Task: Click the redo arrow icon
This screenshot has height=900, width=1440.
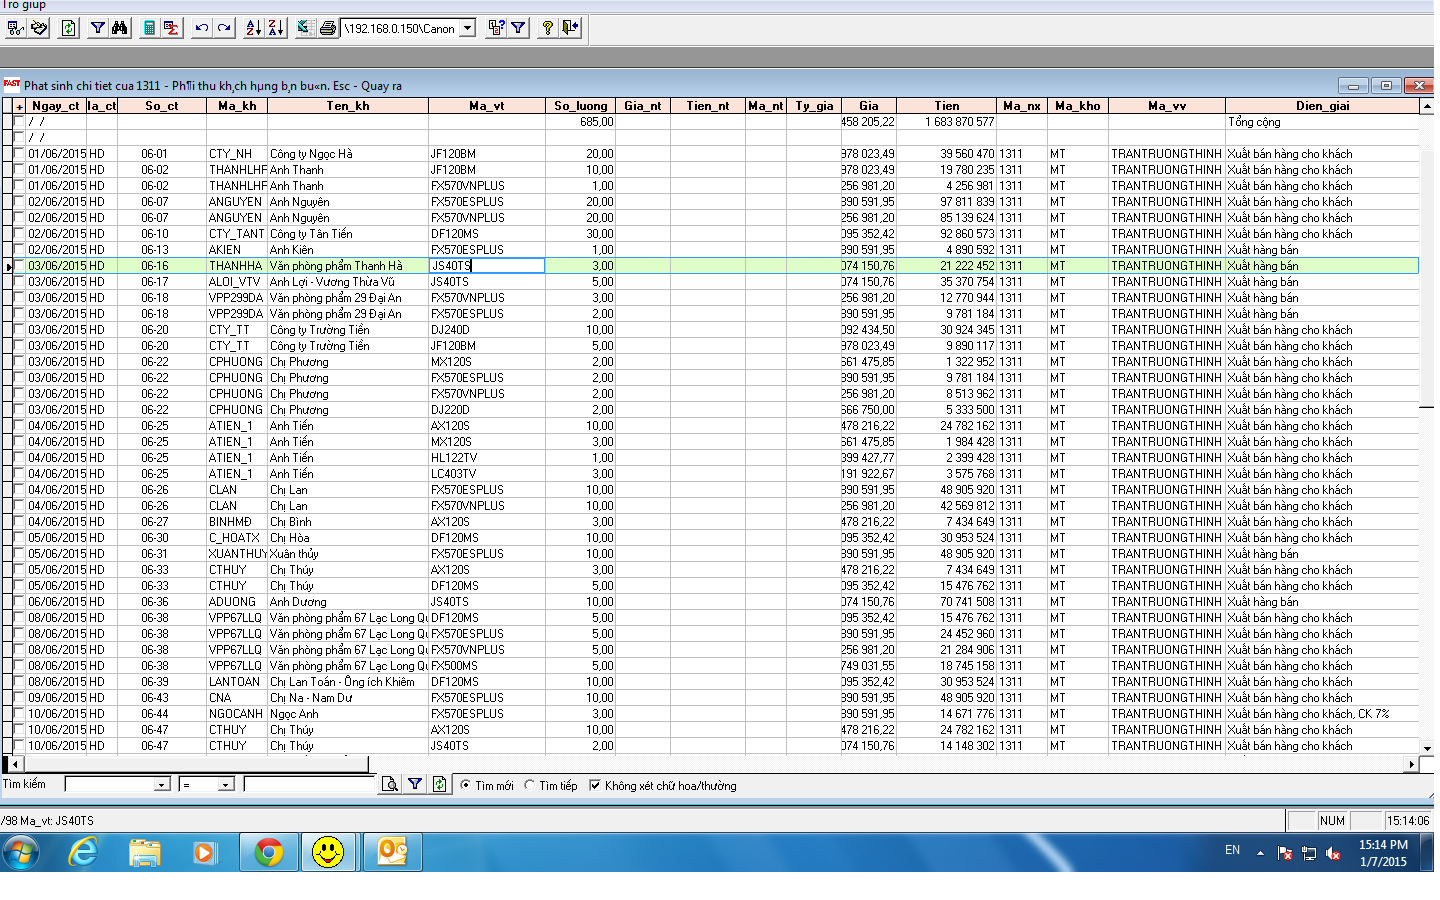Action: (225, 28)
